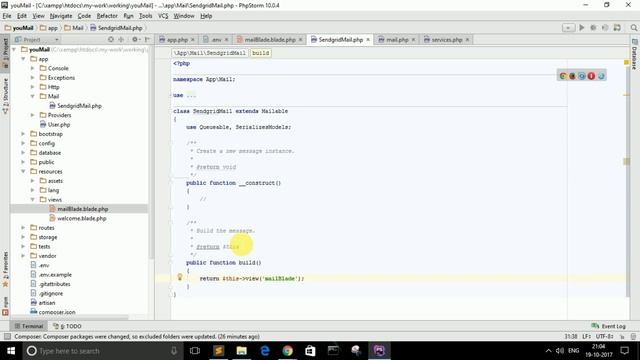Switch to services.php editor tab

pyautogui.click(x=447, y=40)
